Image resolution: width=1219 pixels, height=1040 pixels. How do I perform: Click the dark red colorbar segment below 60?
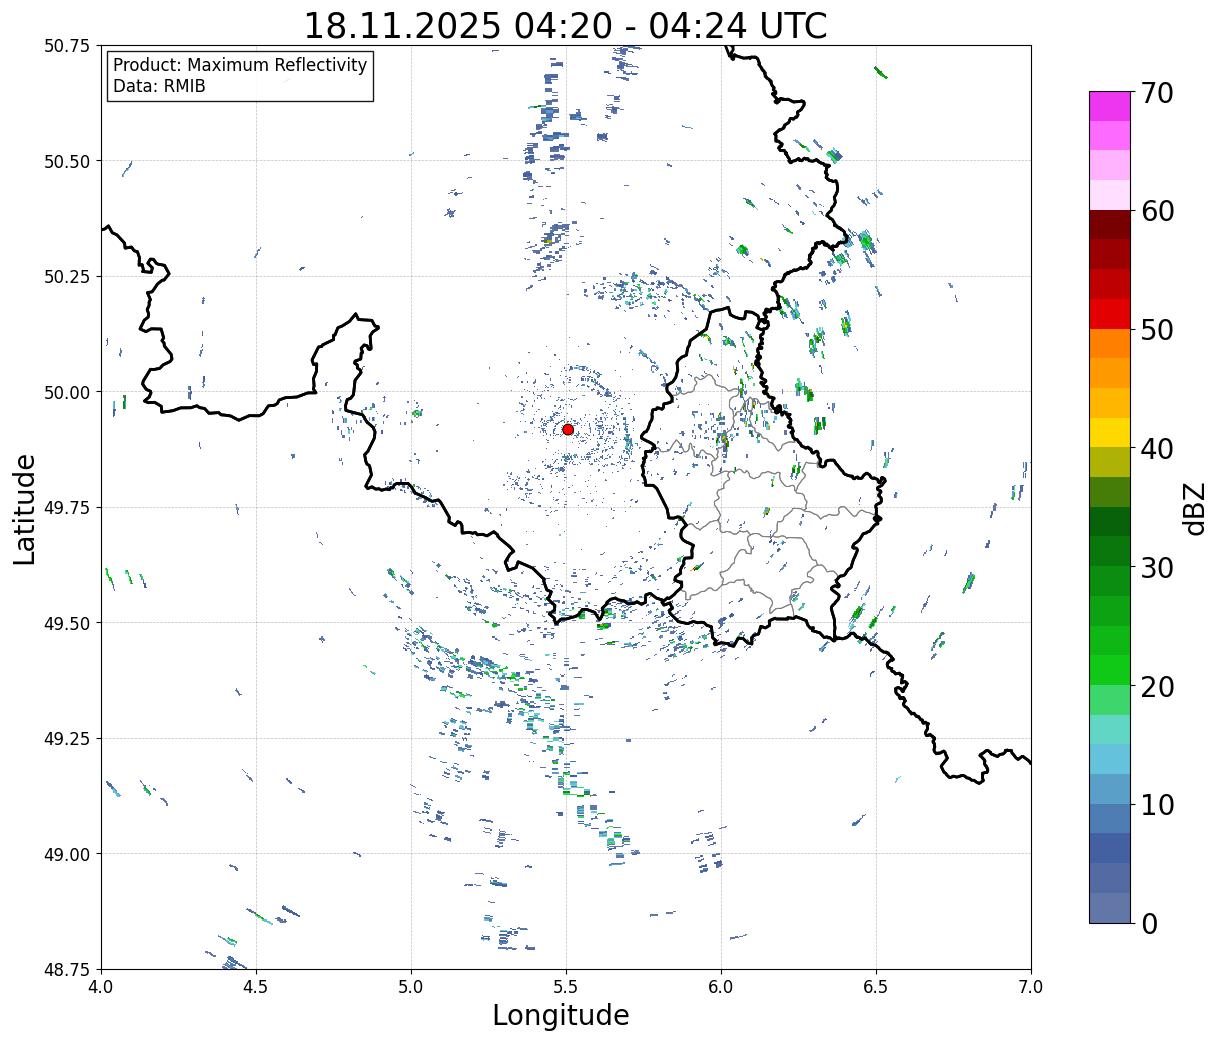pos(1110,224)
